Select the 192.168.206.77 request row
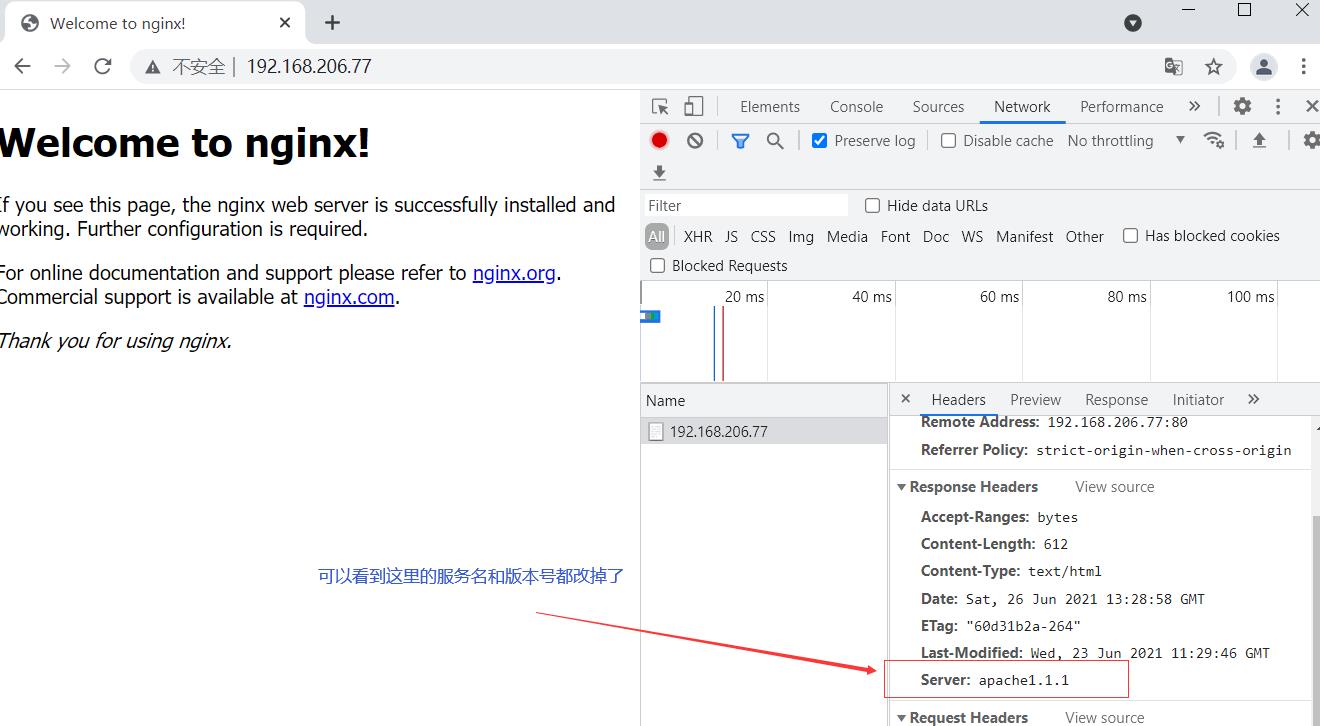The height and width of the screenshot is (726, 1320). (764, 431)
